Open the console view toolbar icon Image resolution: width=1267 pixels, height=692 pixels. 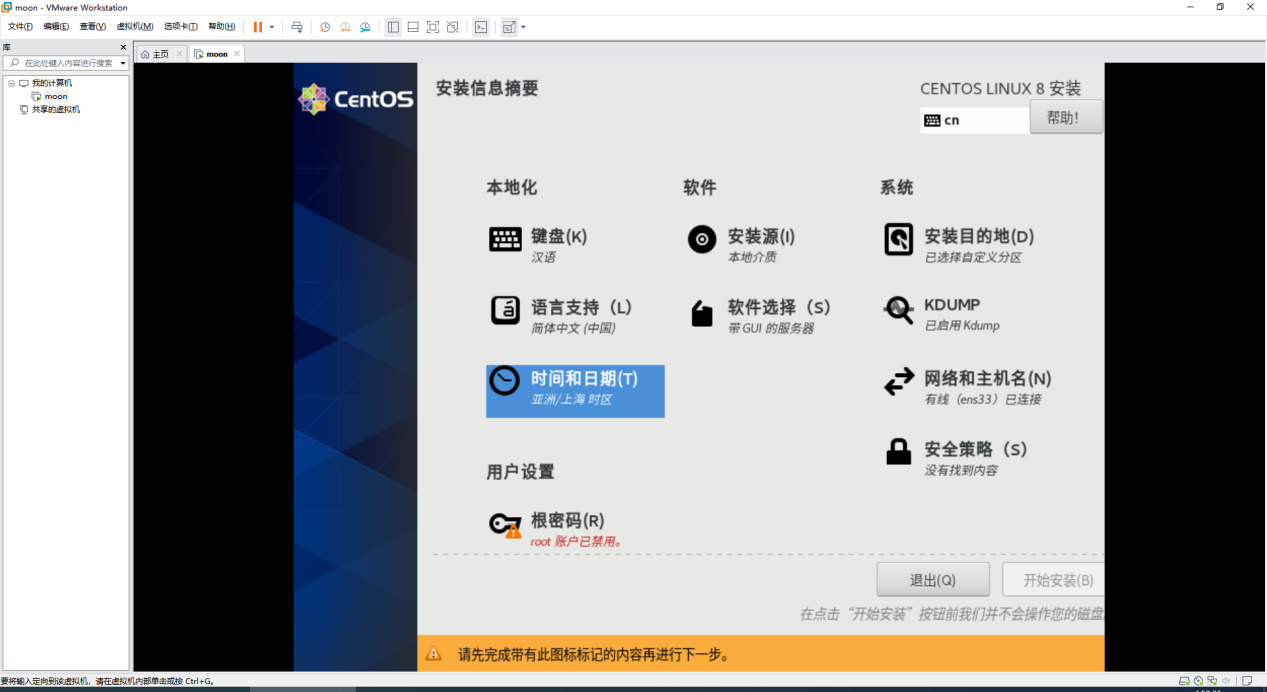pyautogui.click(x=481, y=27)
